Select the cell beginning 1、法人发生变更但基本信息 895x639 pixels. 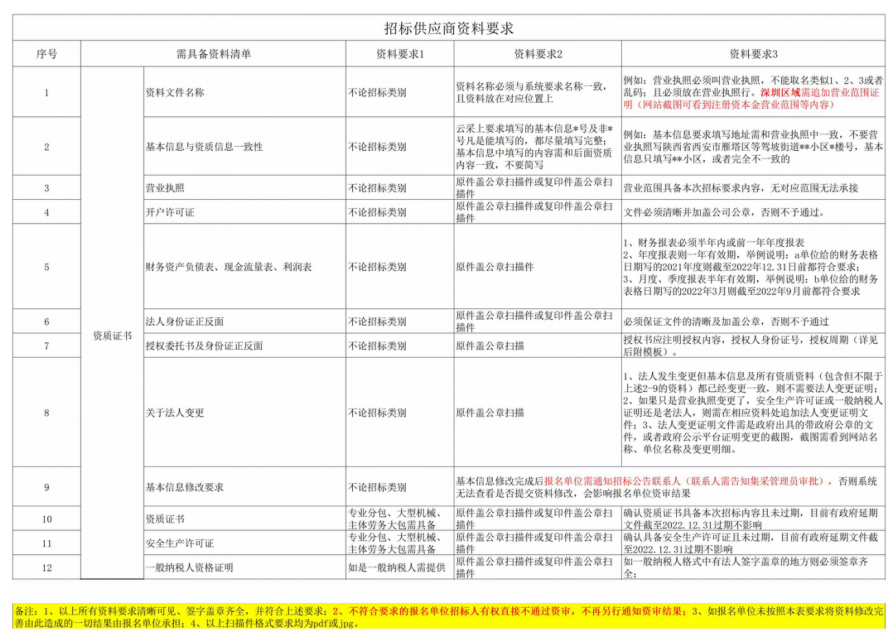pos(753,412)
